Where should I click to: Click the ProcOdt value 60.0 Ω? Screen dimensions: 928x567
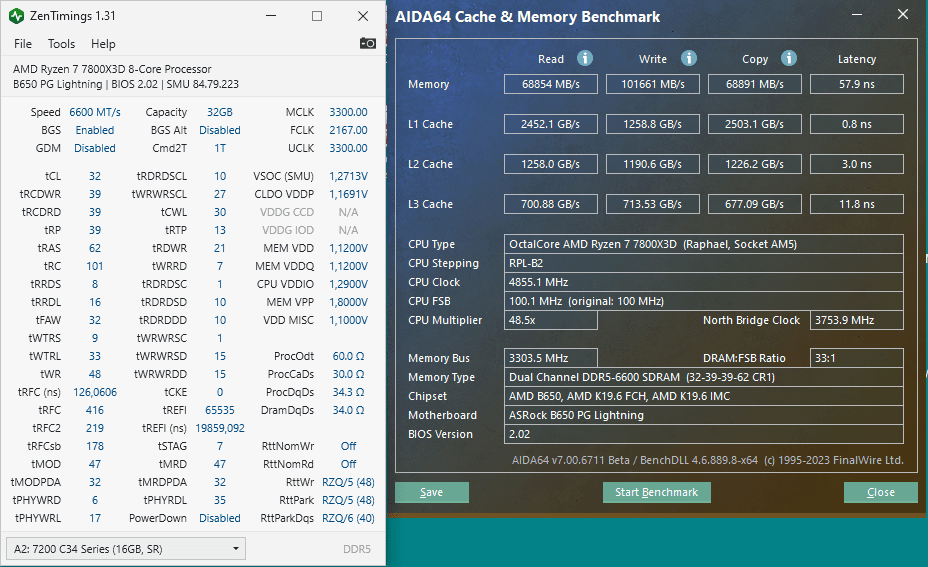(348, 356)
